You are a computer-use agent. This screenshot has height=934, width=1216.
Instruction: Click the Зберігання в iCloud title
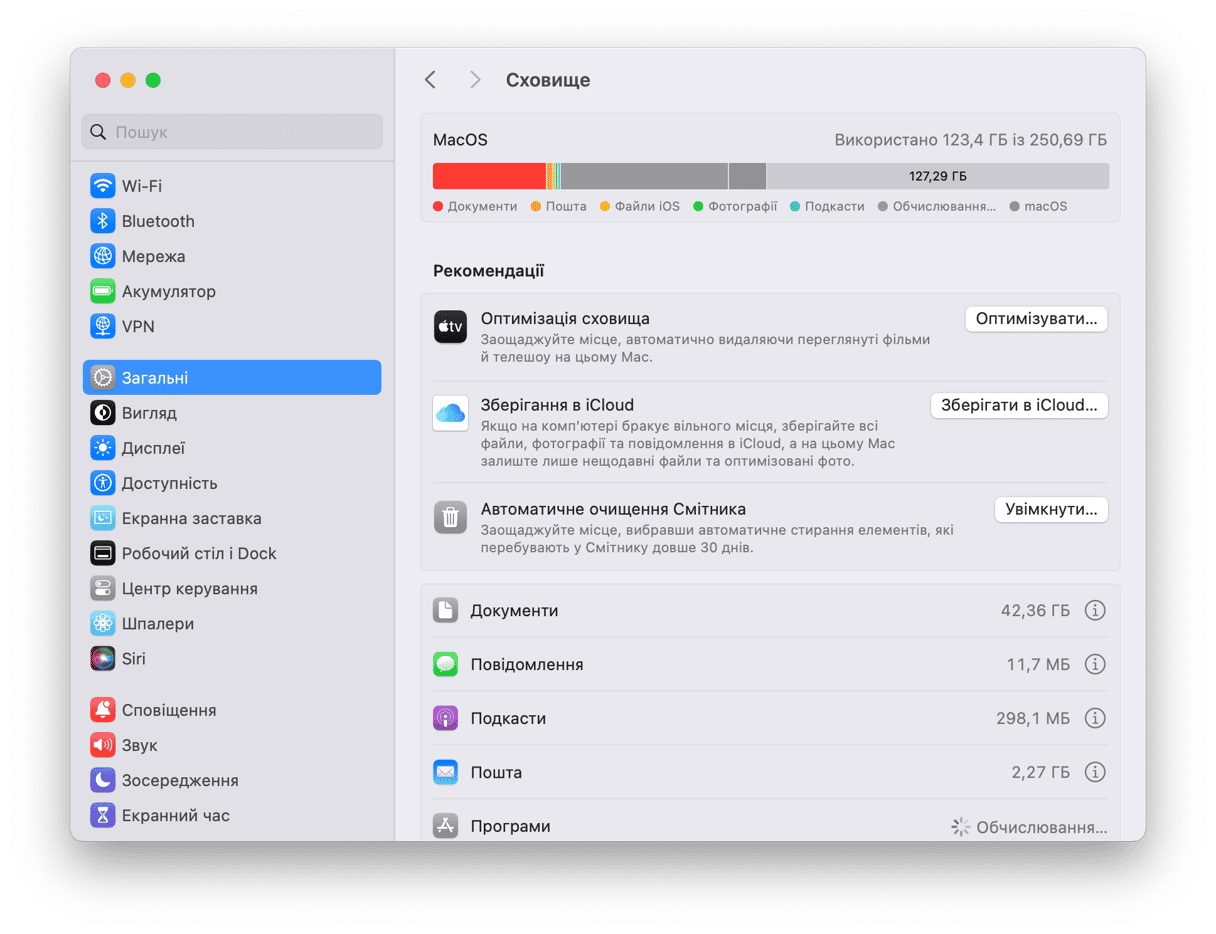[x=557, y=405]
